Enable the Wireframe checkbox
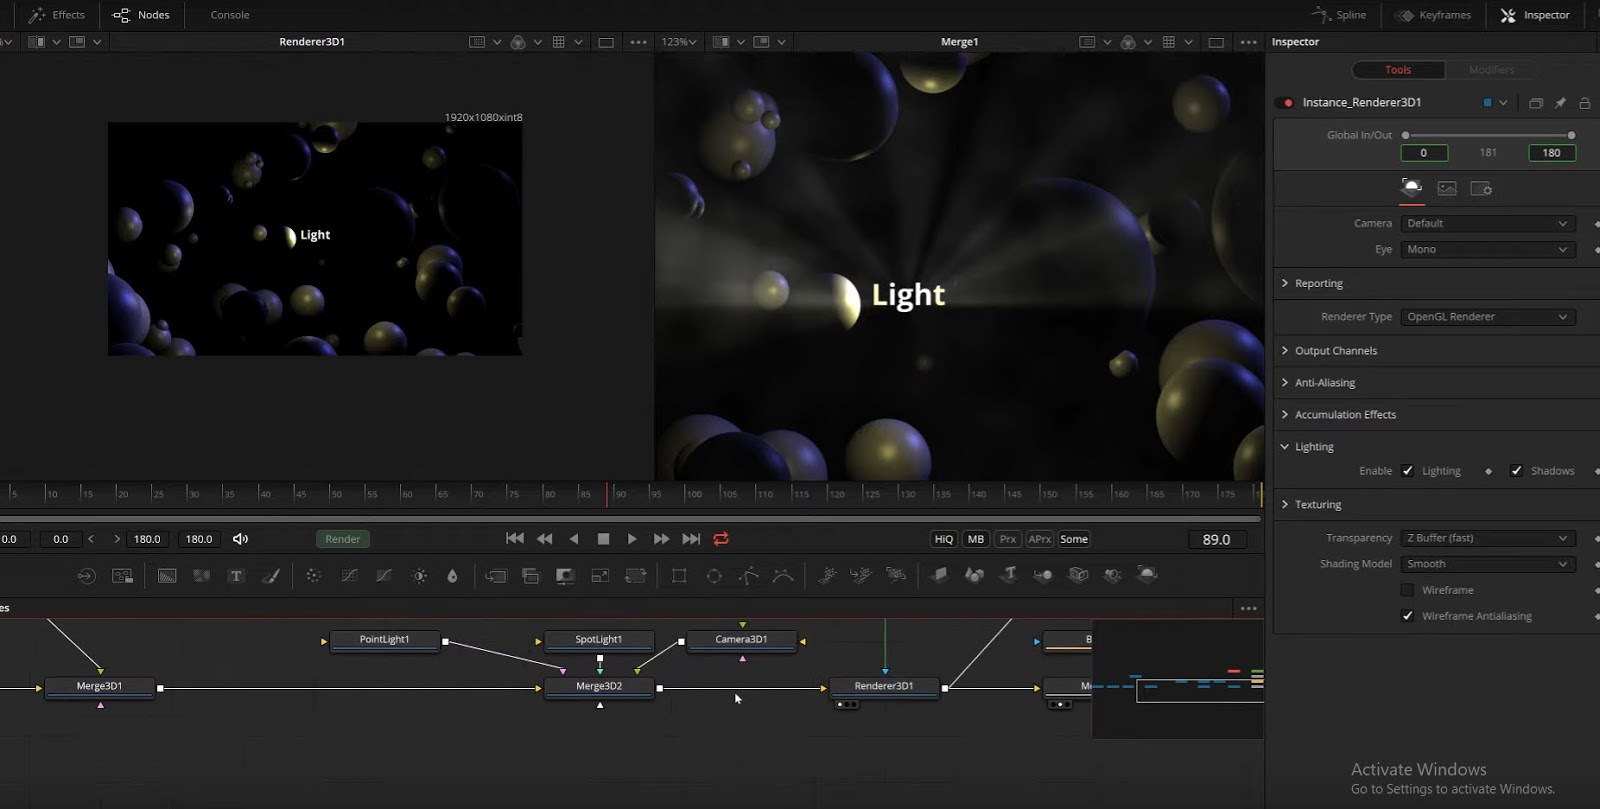 (1408, 590)
